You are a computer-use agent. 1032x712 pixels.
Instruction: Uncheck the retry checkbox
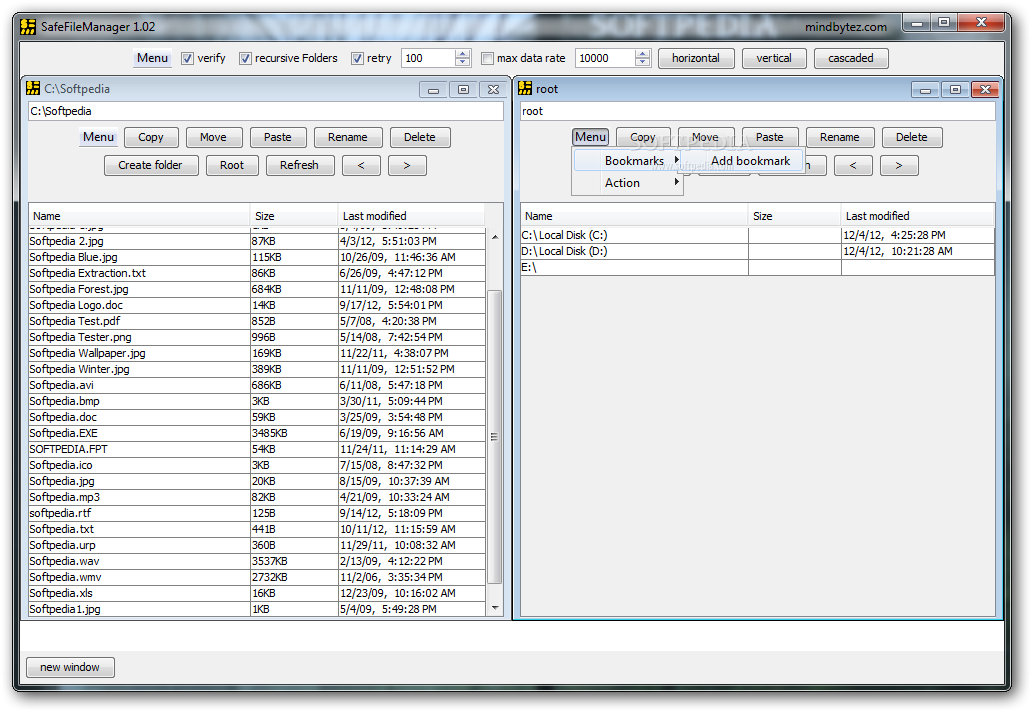pyautogui.click(x=357, y=59)
